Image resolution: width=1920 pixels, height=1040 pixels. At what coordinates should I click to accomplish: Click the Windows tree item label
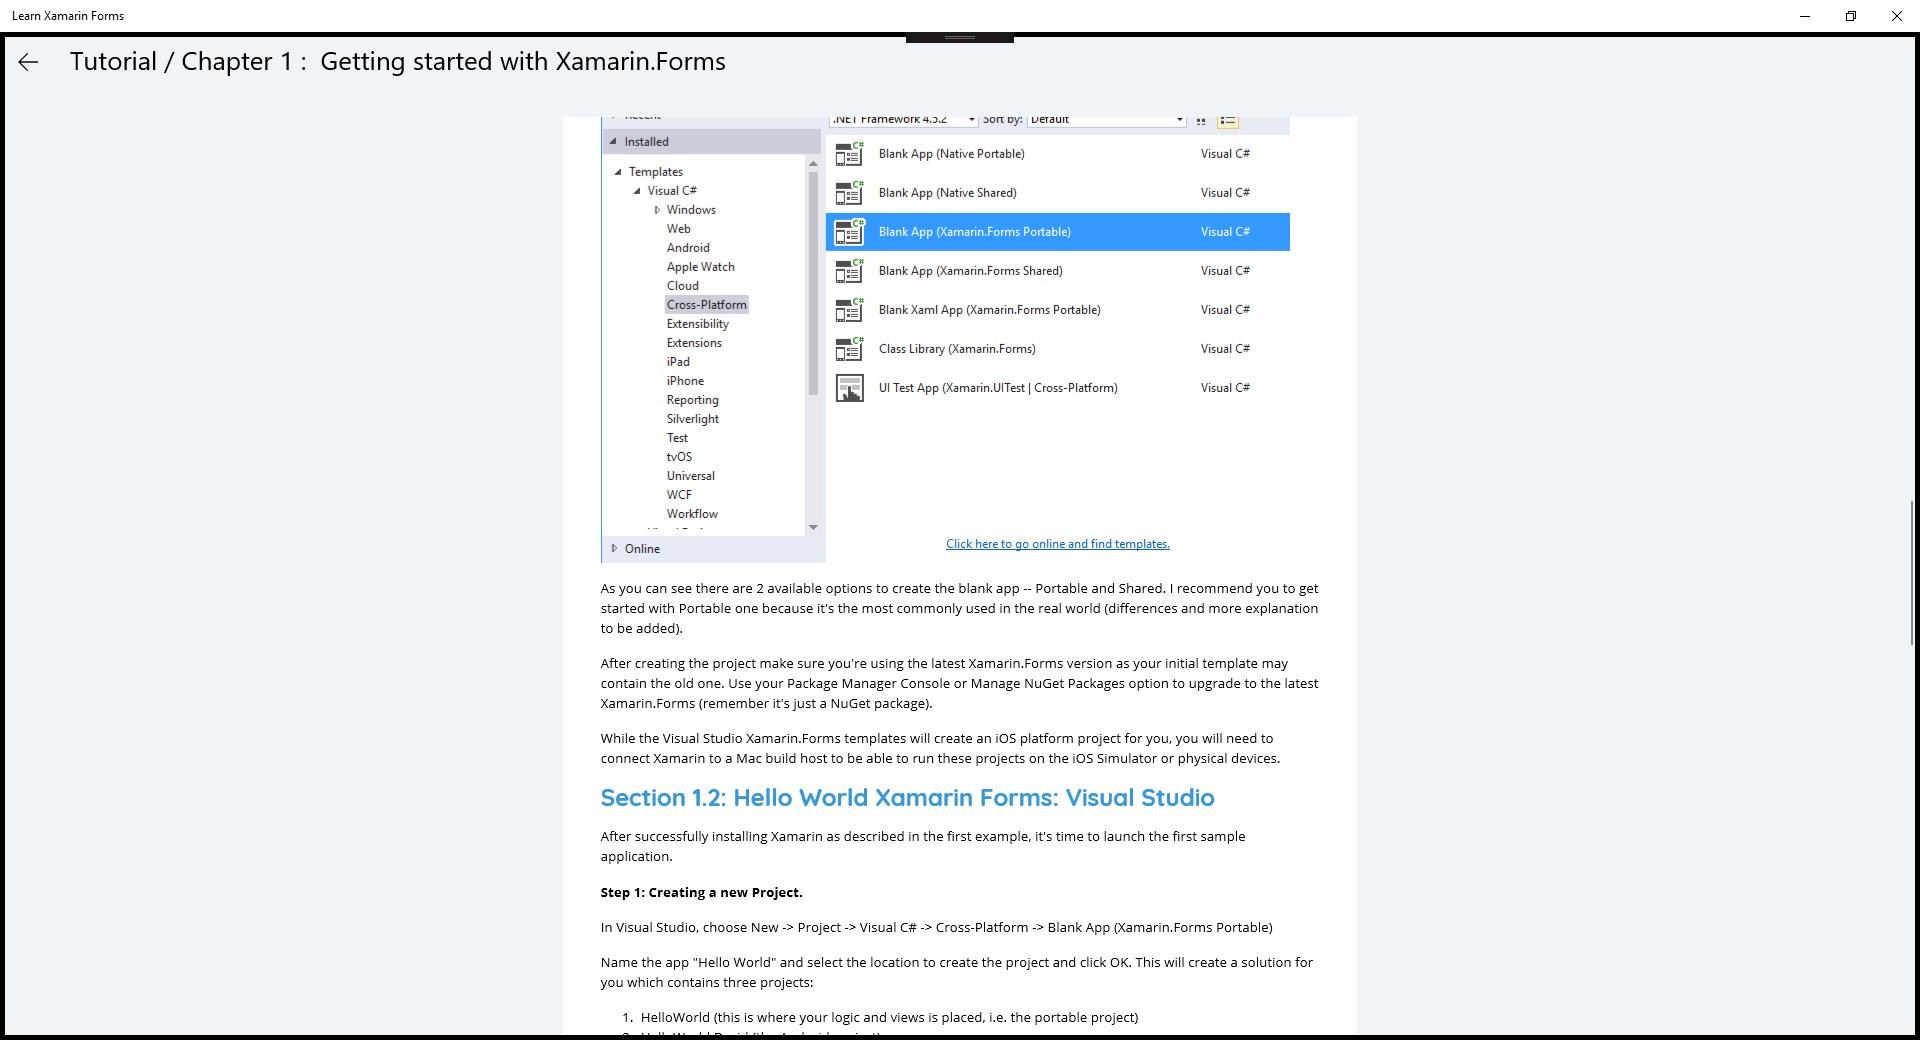click(x=691, y=210)
